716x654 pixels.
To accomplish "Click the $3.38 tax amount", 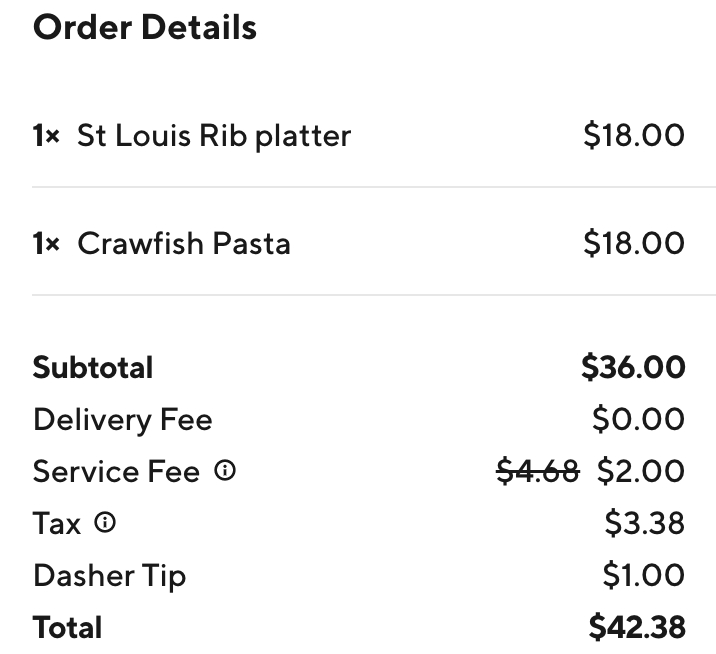I will pos(644,523).
